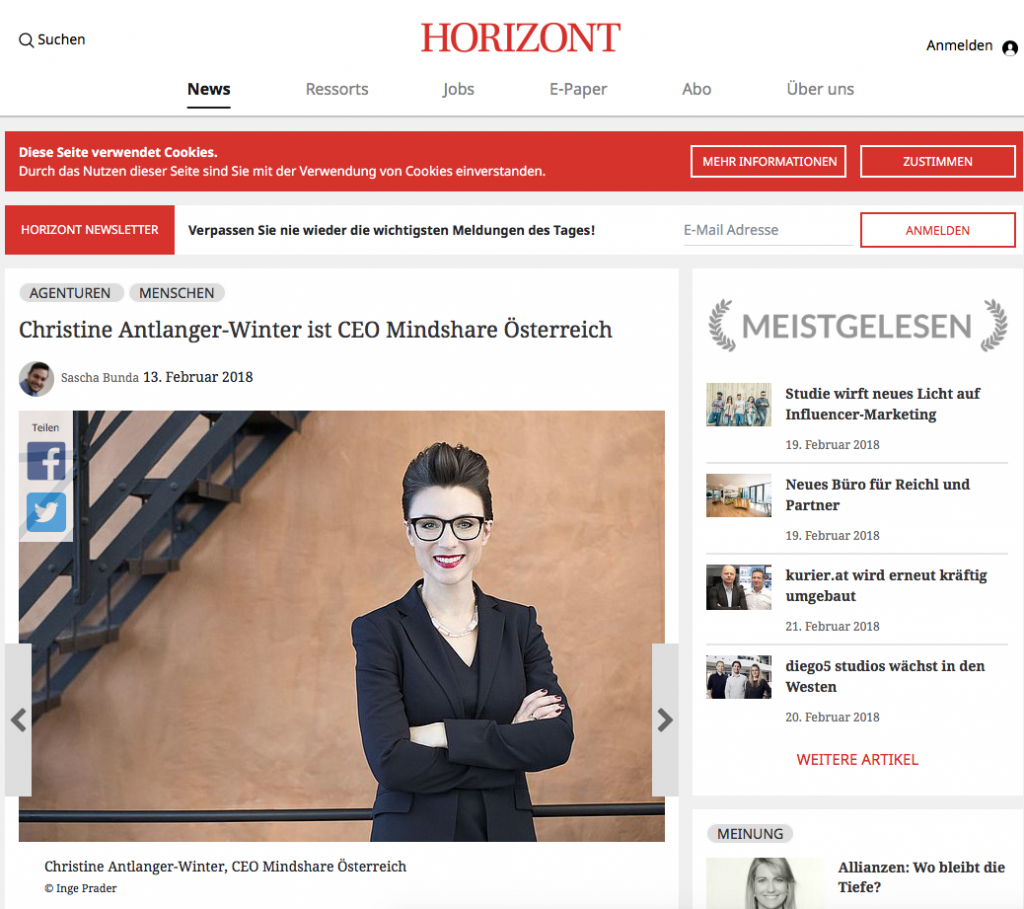Switch to the E-Paper tab

click(x=578, y=89)
